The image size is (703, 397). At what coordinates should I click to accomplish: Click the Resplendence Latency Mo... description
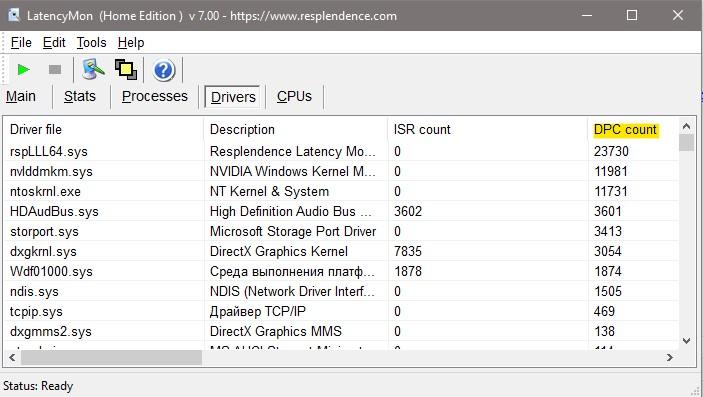(x=292, y=152)
